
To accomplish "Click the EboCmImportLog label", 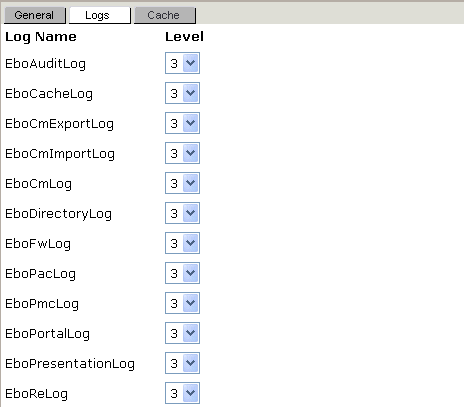I will click(x=60, y=154).
